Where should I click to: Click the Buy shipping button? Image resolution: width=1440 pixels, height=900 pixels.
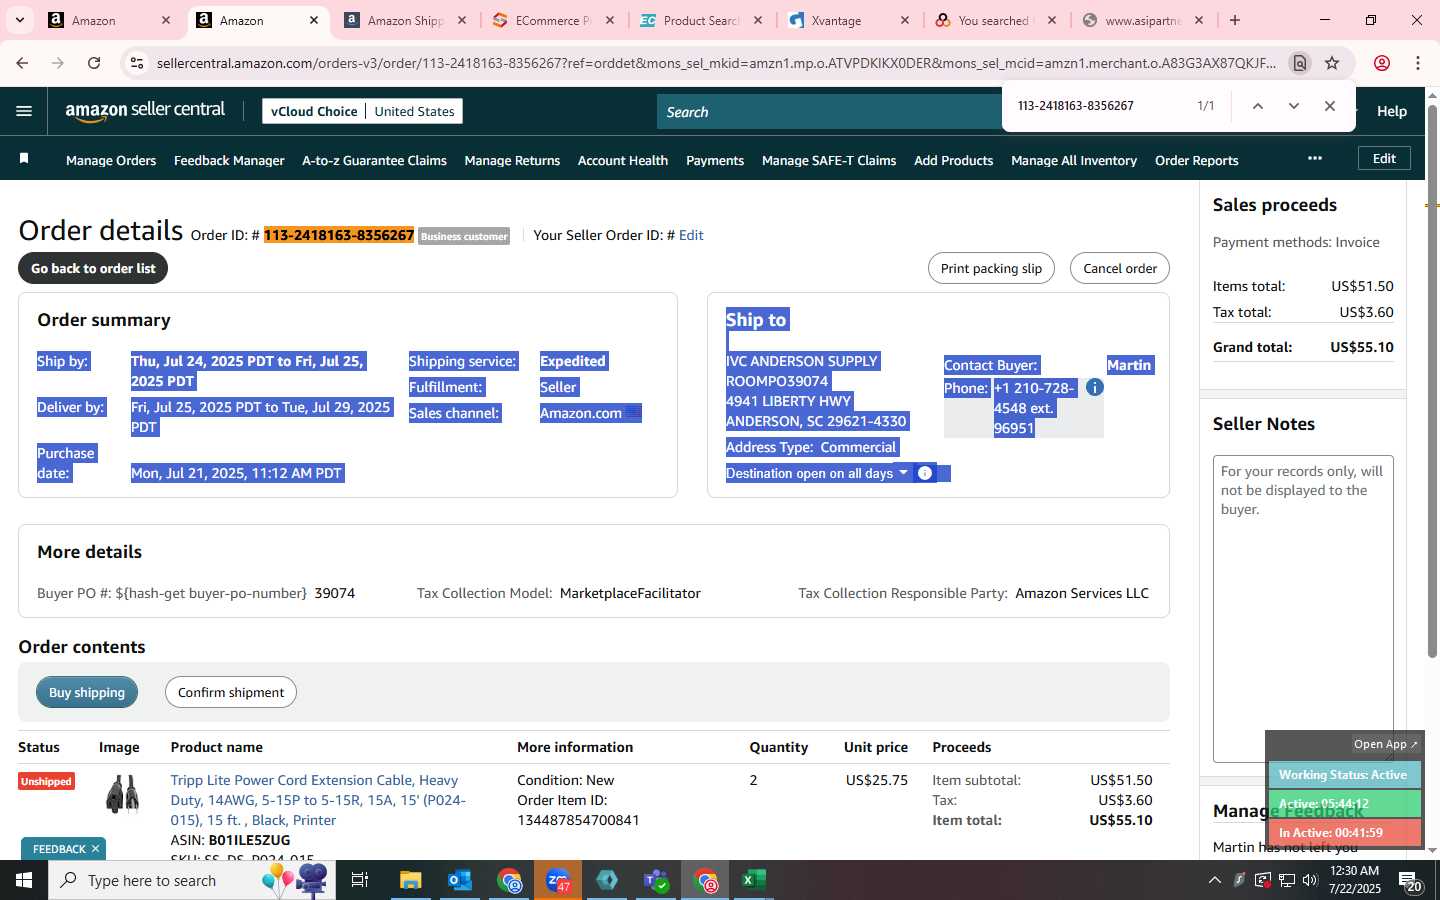pyautogui.click(x=87, y=692)
